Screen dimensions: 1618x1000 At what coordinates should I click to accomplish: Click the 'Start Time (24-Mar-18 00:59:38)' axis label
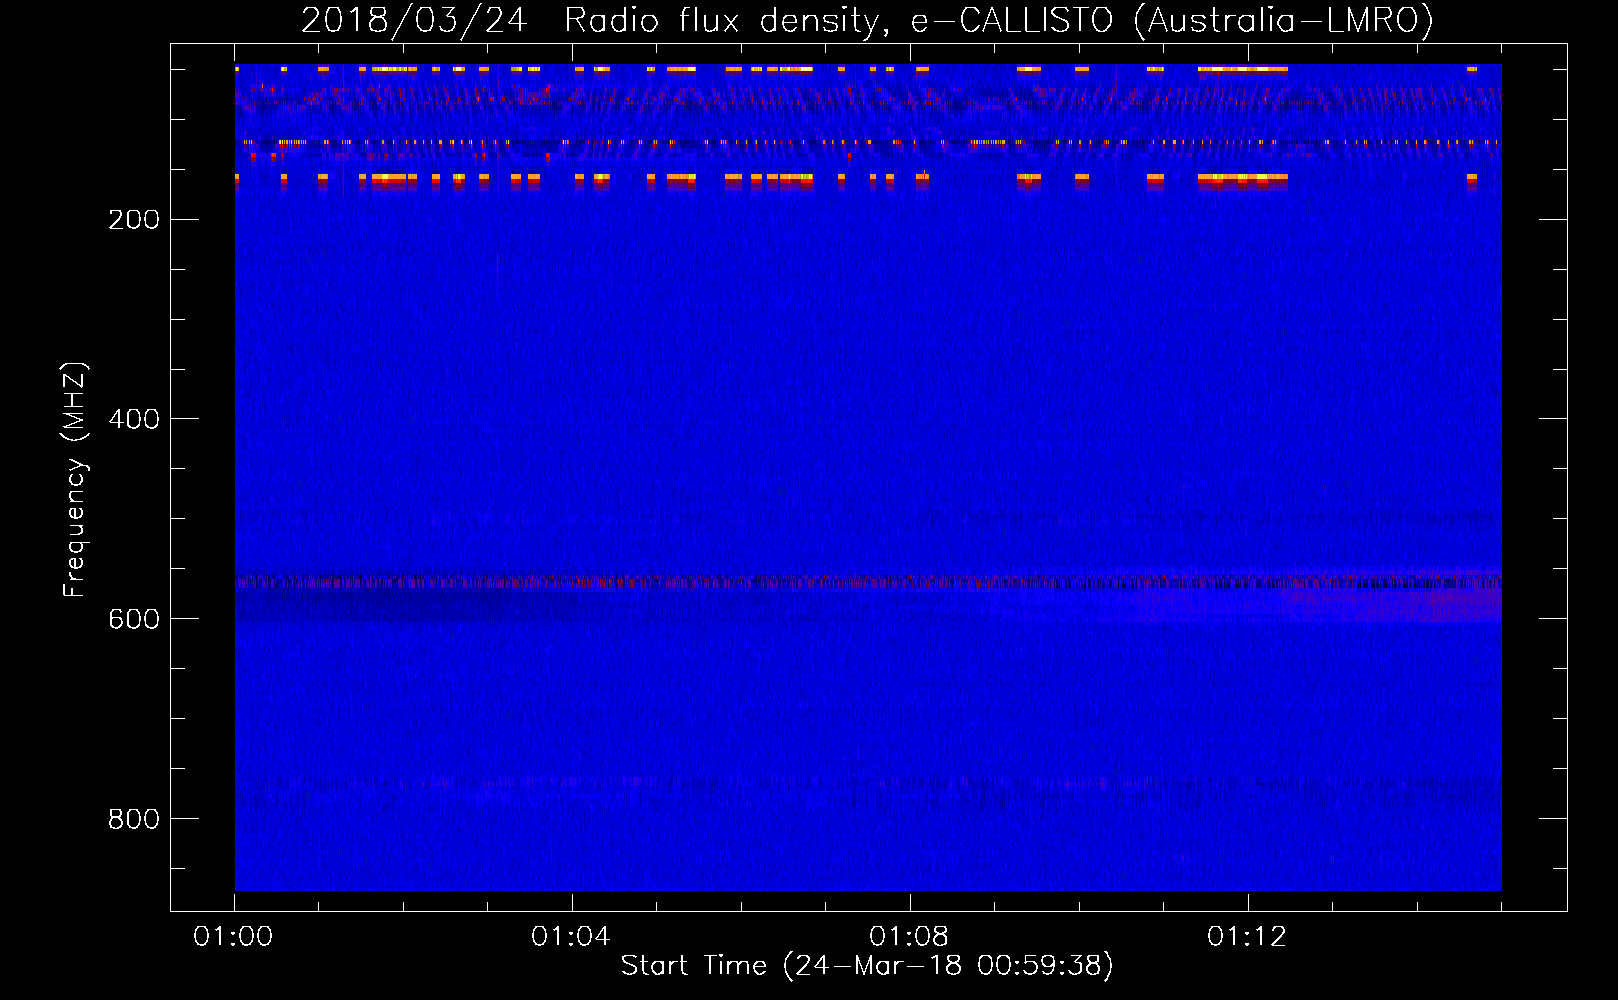867,966
